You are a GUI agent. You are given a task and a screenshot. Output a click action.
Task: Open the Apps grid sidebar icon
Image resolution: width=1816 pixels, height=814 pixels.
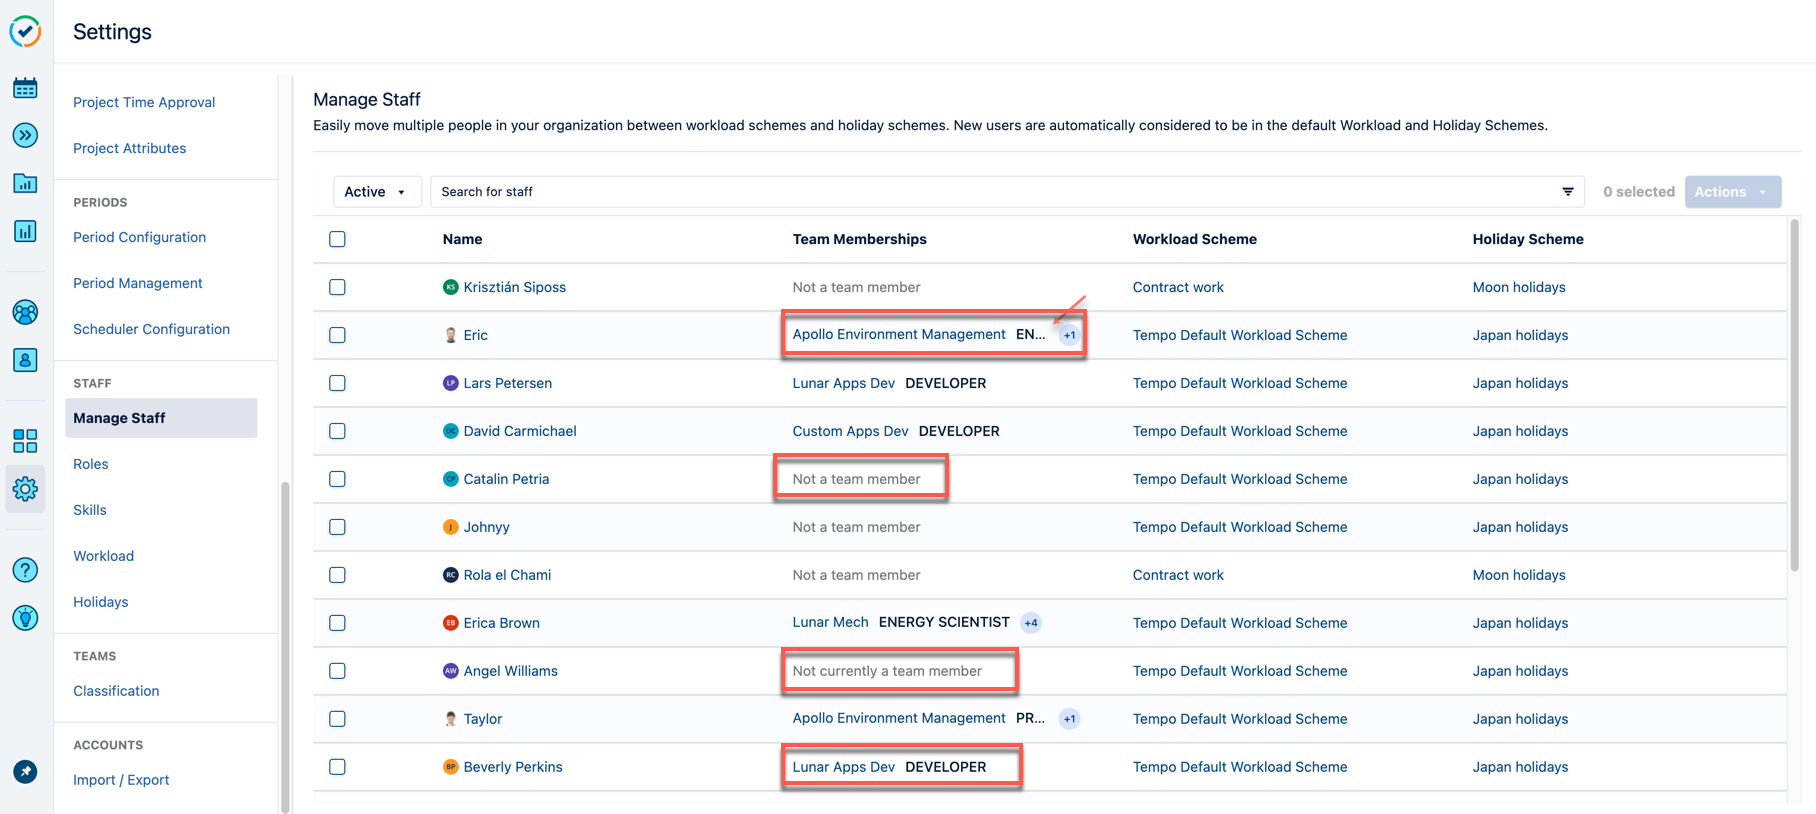click(x=25, y=441)
